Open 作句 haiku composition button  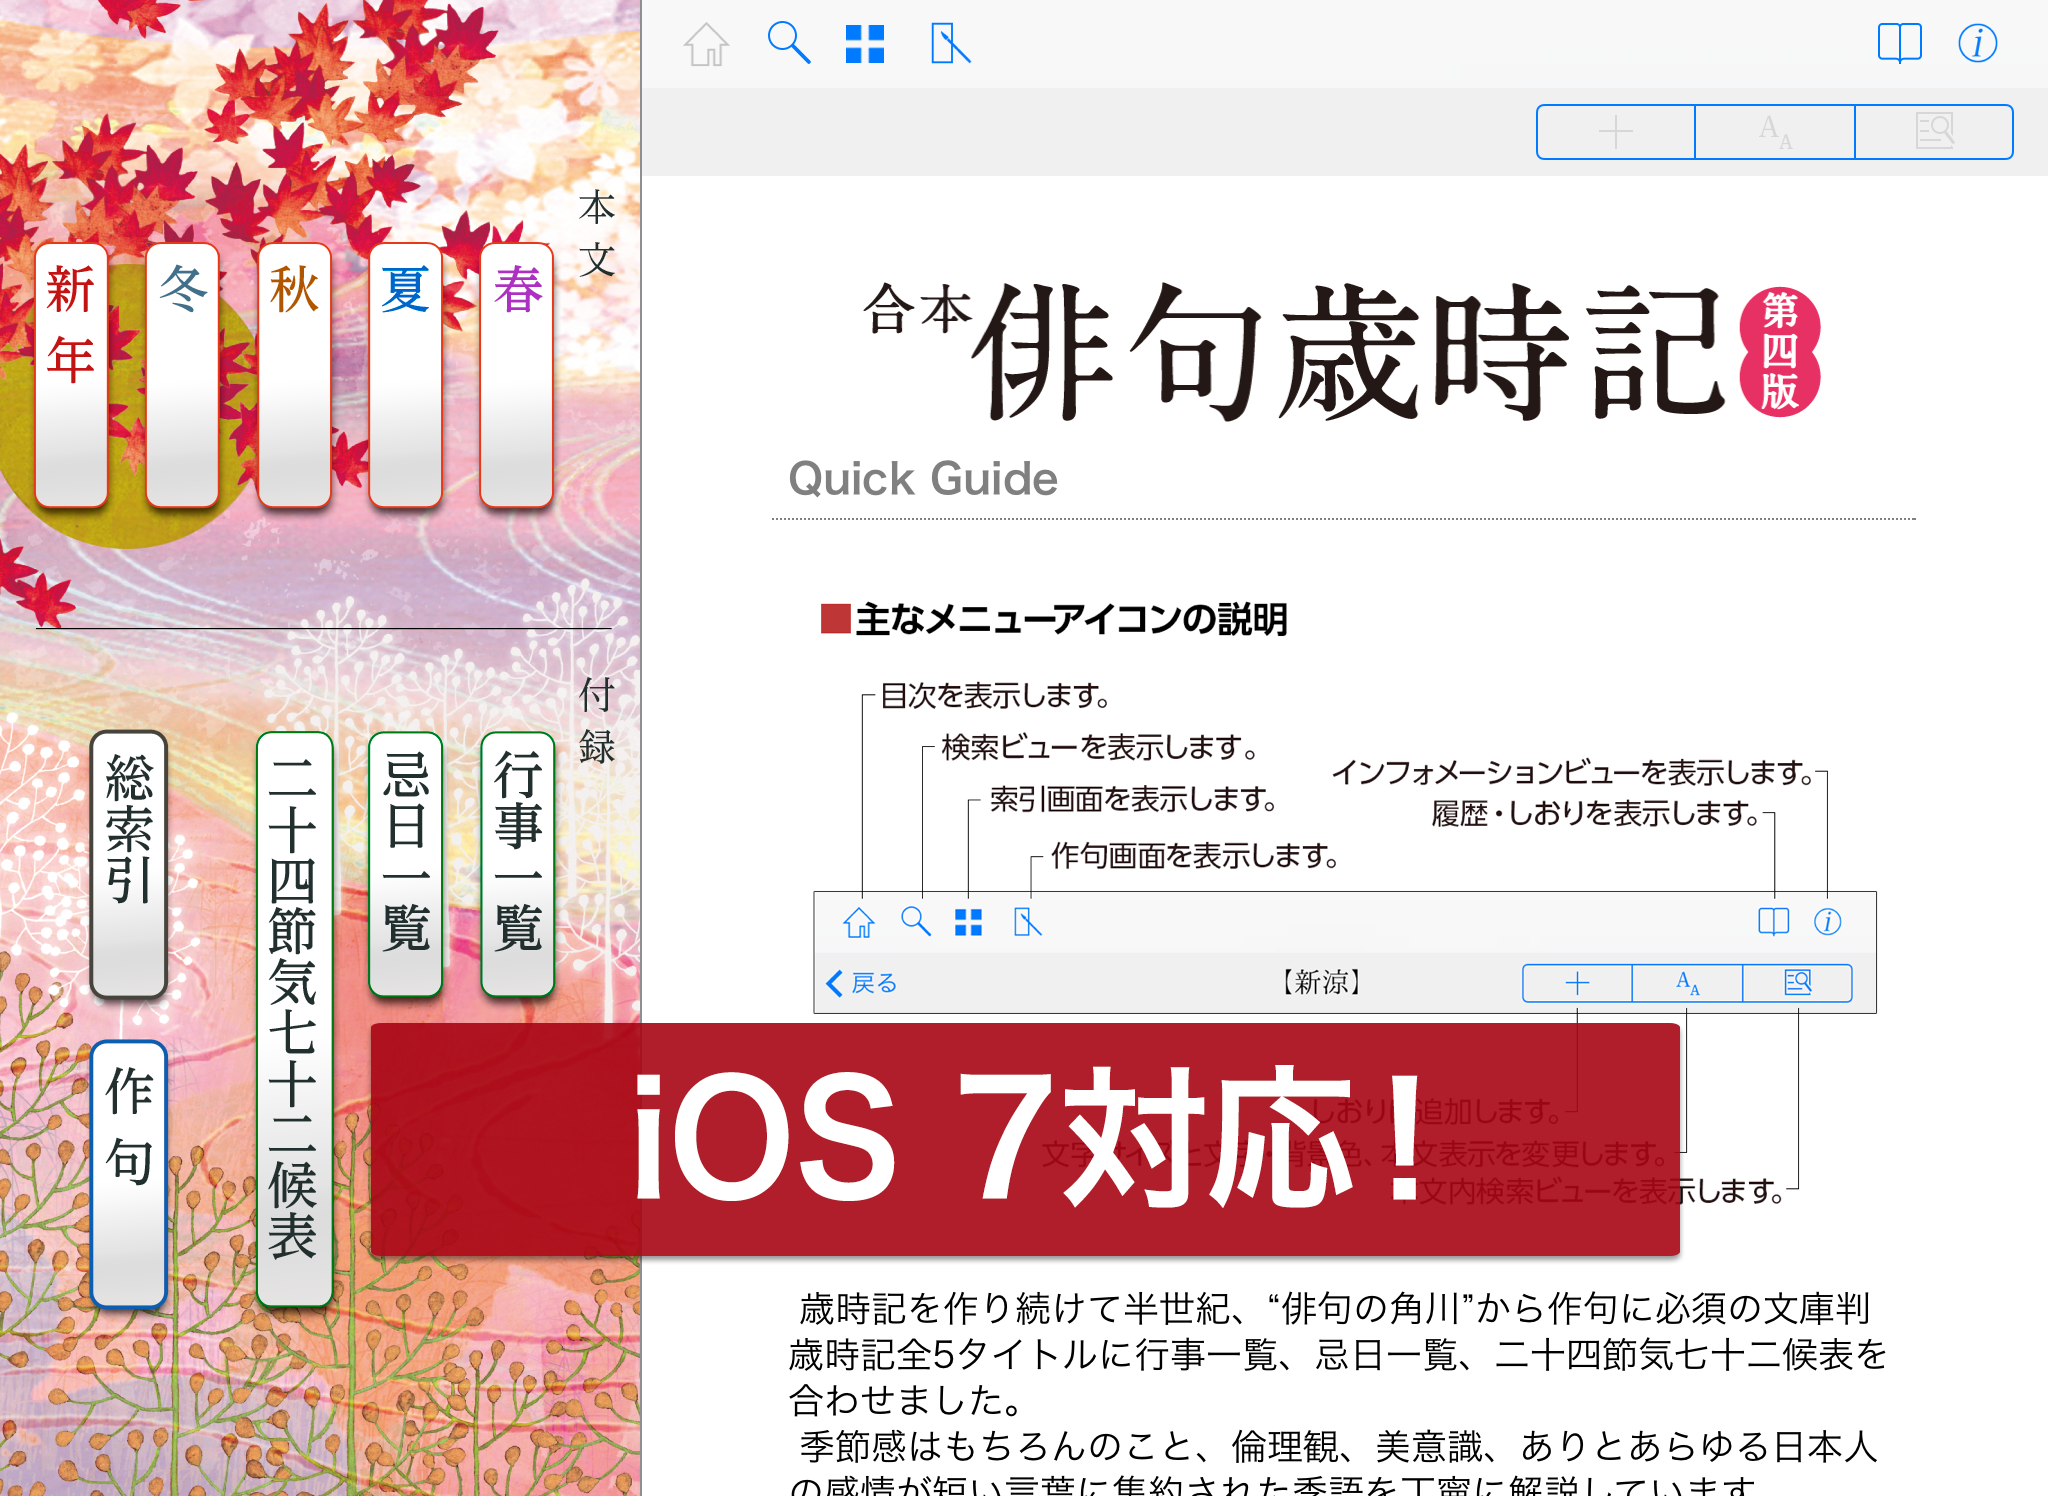pos(129,1174)
